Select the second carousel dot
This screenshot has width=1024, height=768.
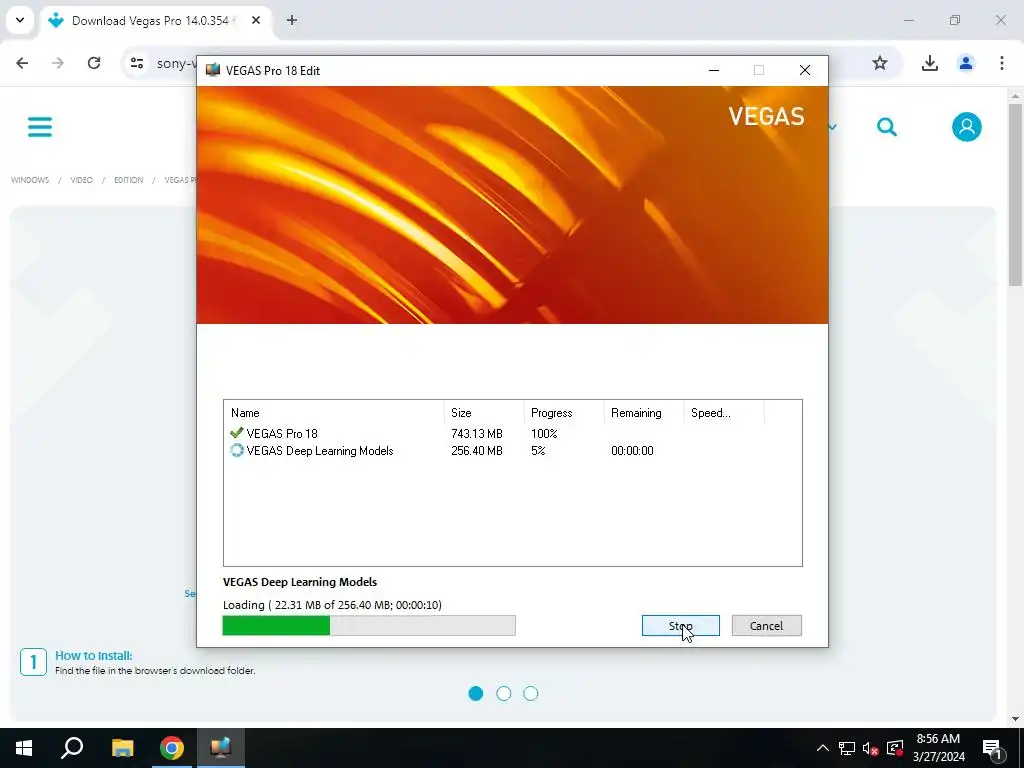[504, 694]
